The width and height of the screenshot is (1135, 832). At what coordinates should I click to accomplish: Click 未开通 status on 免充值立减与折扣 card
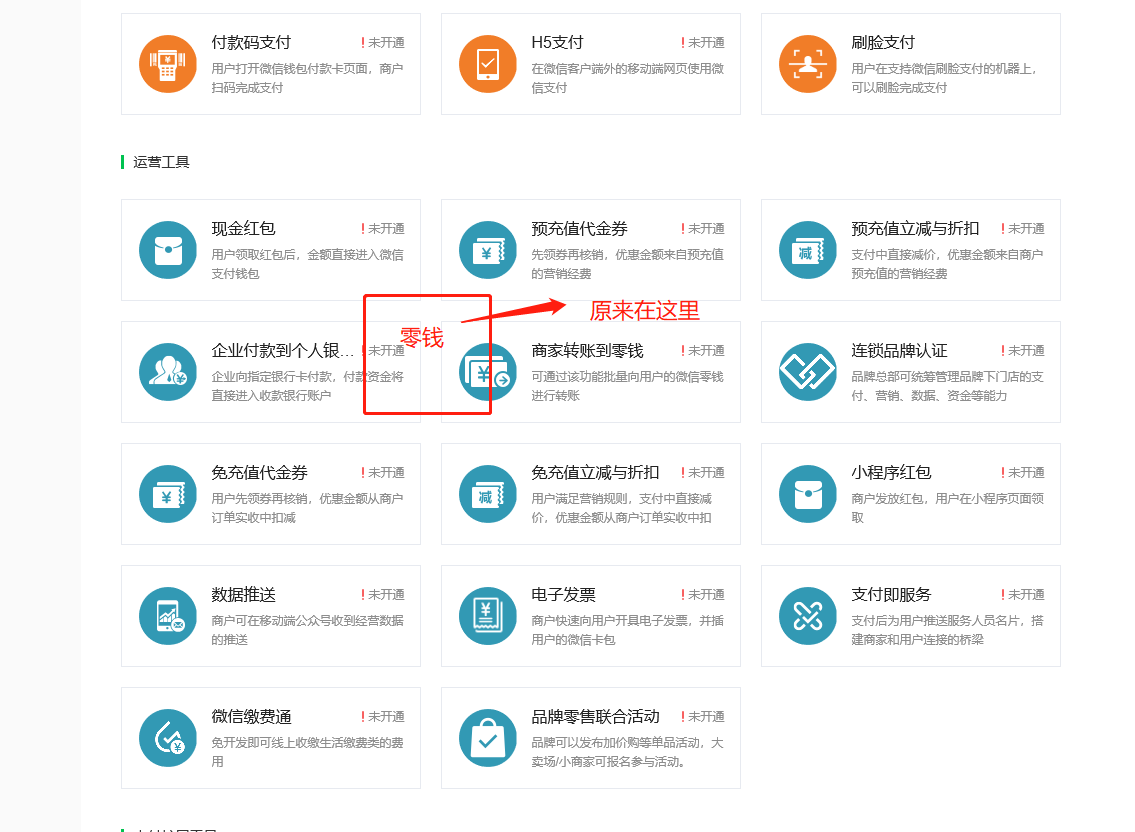(703, 473)
